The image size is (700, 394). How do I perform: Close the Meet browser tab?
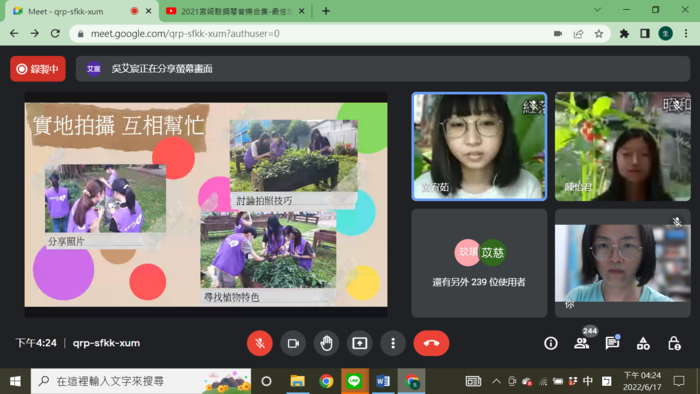149,11
